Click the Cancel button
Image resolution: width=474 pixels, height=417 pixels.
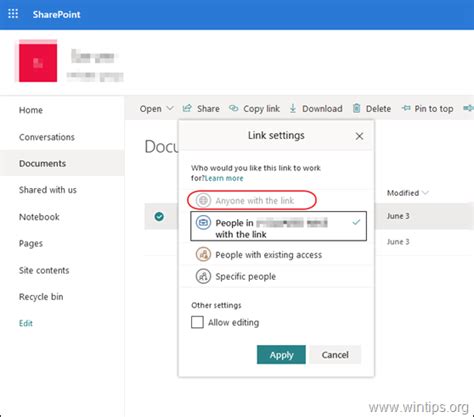coord(335,355)
